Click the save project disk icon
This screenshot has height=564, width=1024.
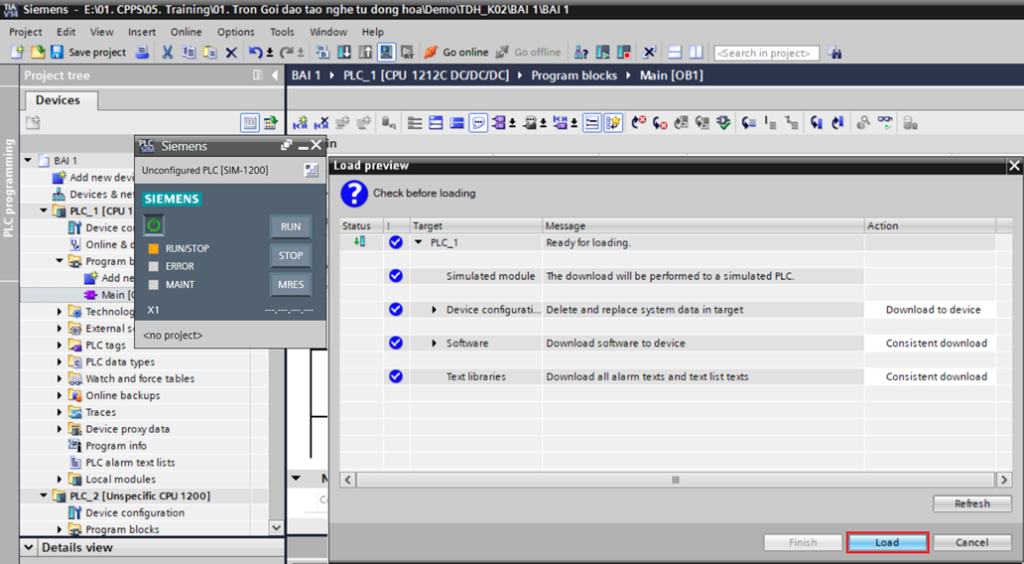[58, 52]
